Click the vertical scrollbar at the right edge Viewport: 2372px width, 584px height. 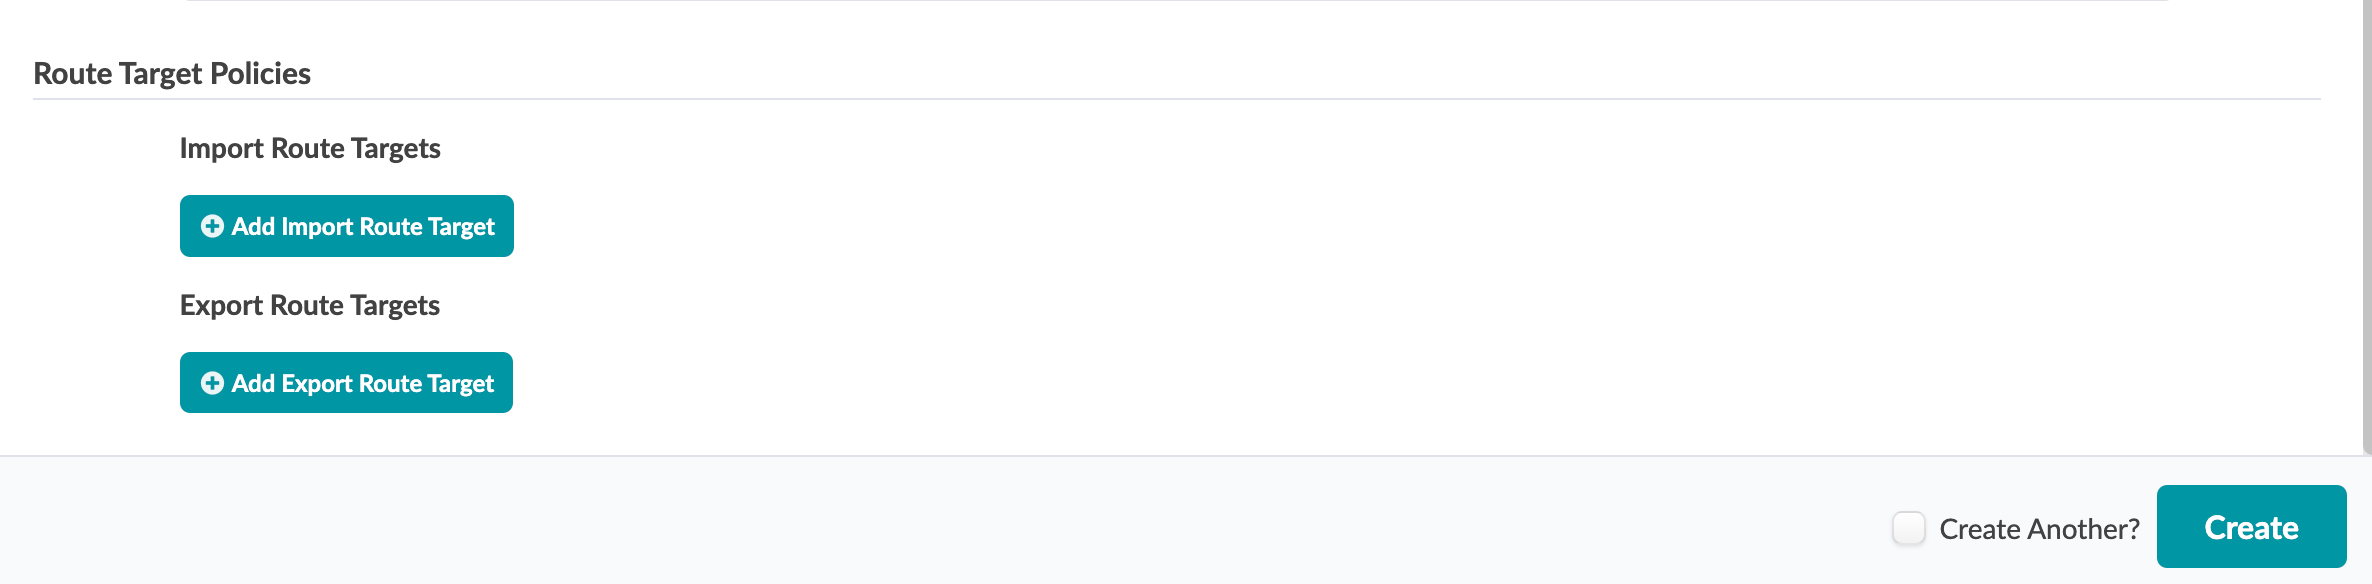pos(2366,227)
